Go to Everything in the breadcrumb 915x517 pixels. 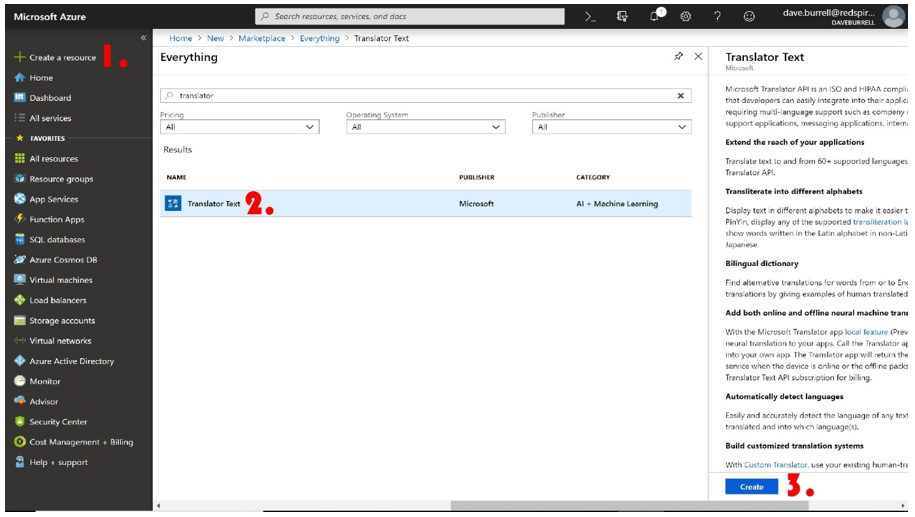[x=319, y=38]
